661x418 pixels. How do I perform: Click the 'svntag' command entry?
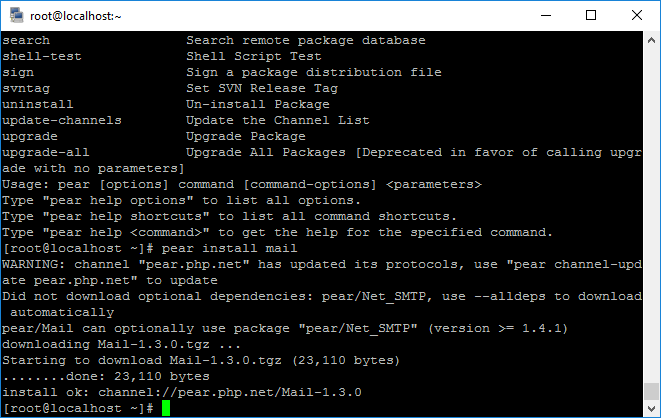pyautogui.click(x=26, y=88)
